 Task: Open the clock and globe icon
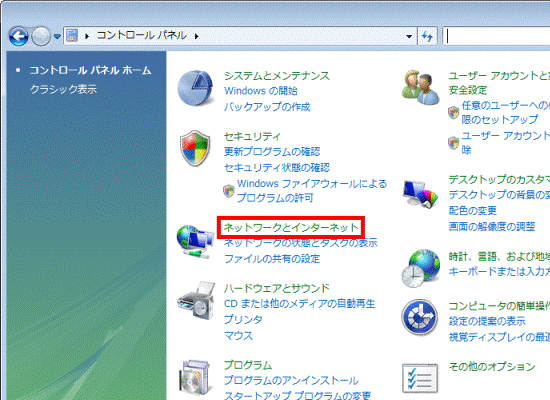420,268
